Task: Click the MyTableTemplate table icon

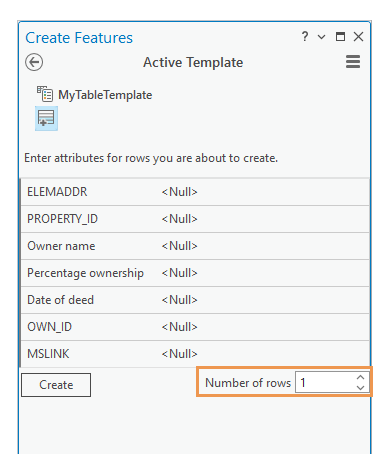Action: [45, 94]
